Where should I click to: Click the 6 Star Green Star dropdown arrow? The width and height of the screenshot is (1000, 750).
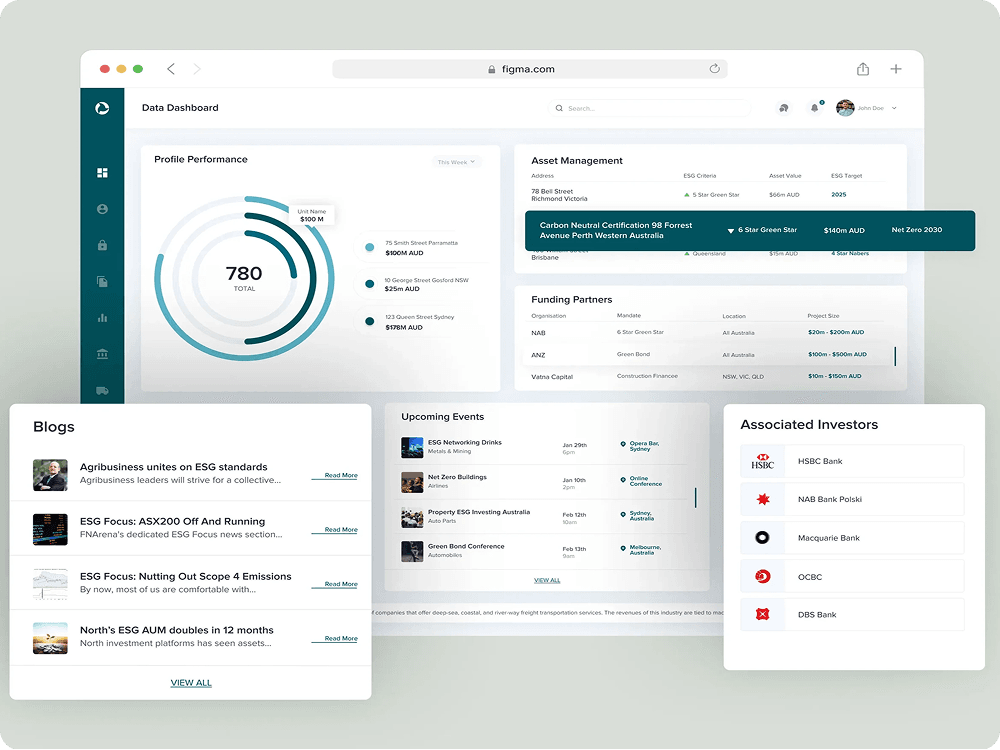click(x=731, y=231)
